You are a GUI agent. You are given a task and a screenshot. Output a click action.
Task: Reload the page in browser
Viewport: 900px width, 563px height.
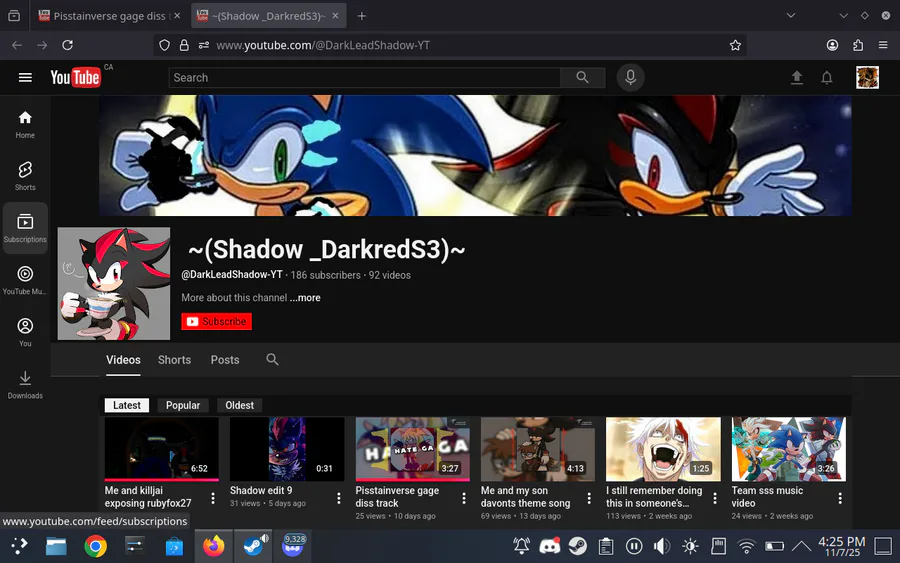[x=68, y=45]
